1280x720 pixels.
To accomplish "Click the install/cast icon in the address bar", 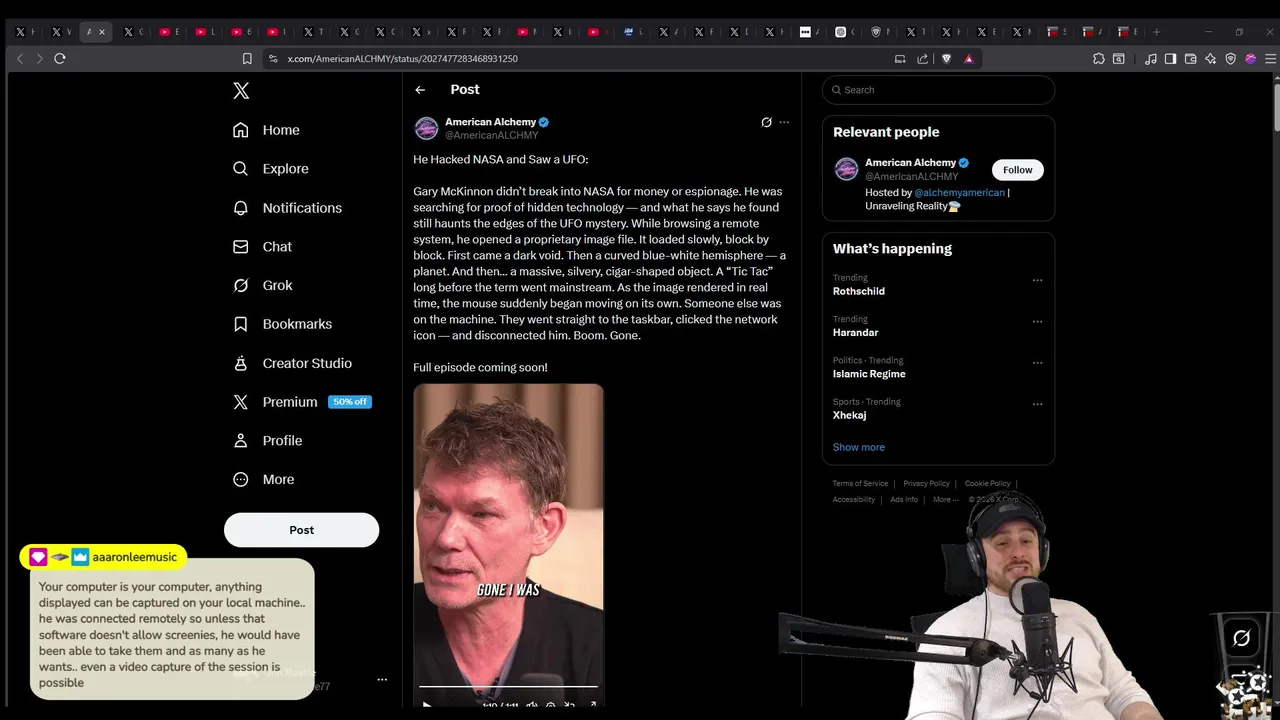I will click(900, 59).
